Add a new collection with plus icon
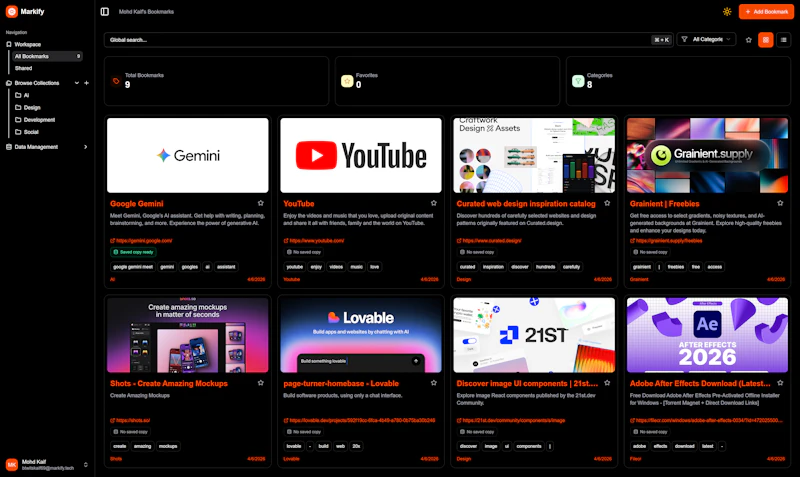 point(86,83)
